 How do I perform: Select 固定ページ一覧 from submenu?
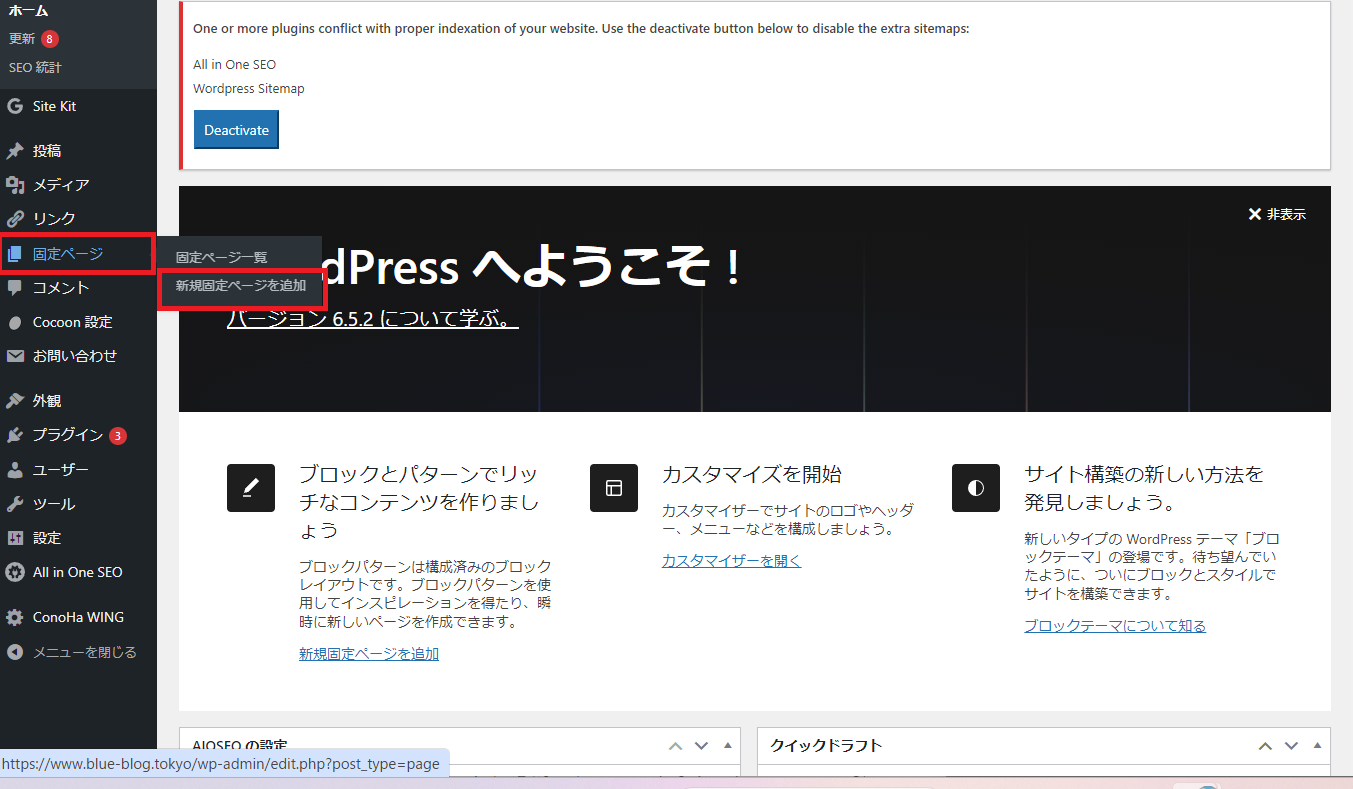222,257
